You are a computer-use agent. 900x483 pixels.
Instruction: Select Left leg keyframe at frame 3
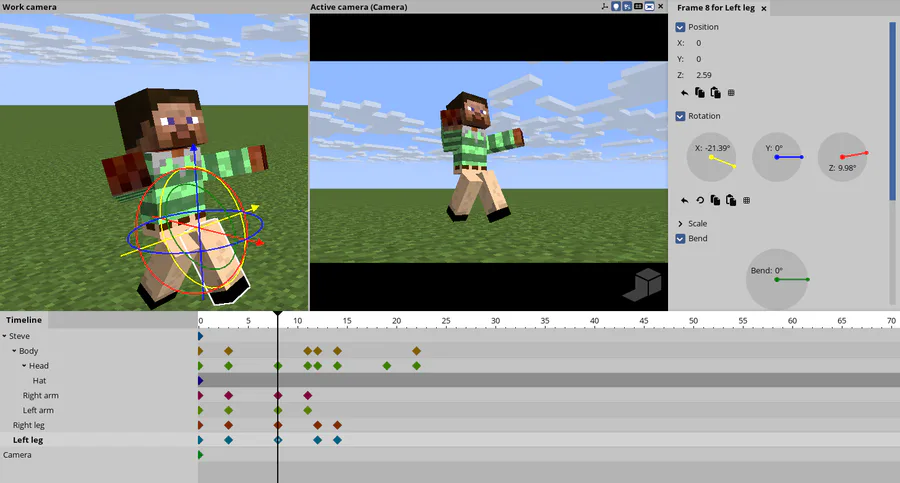coord(228,440)
